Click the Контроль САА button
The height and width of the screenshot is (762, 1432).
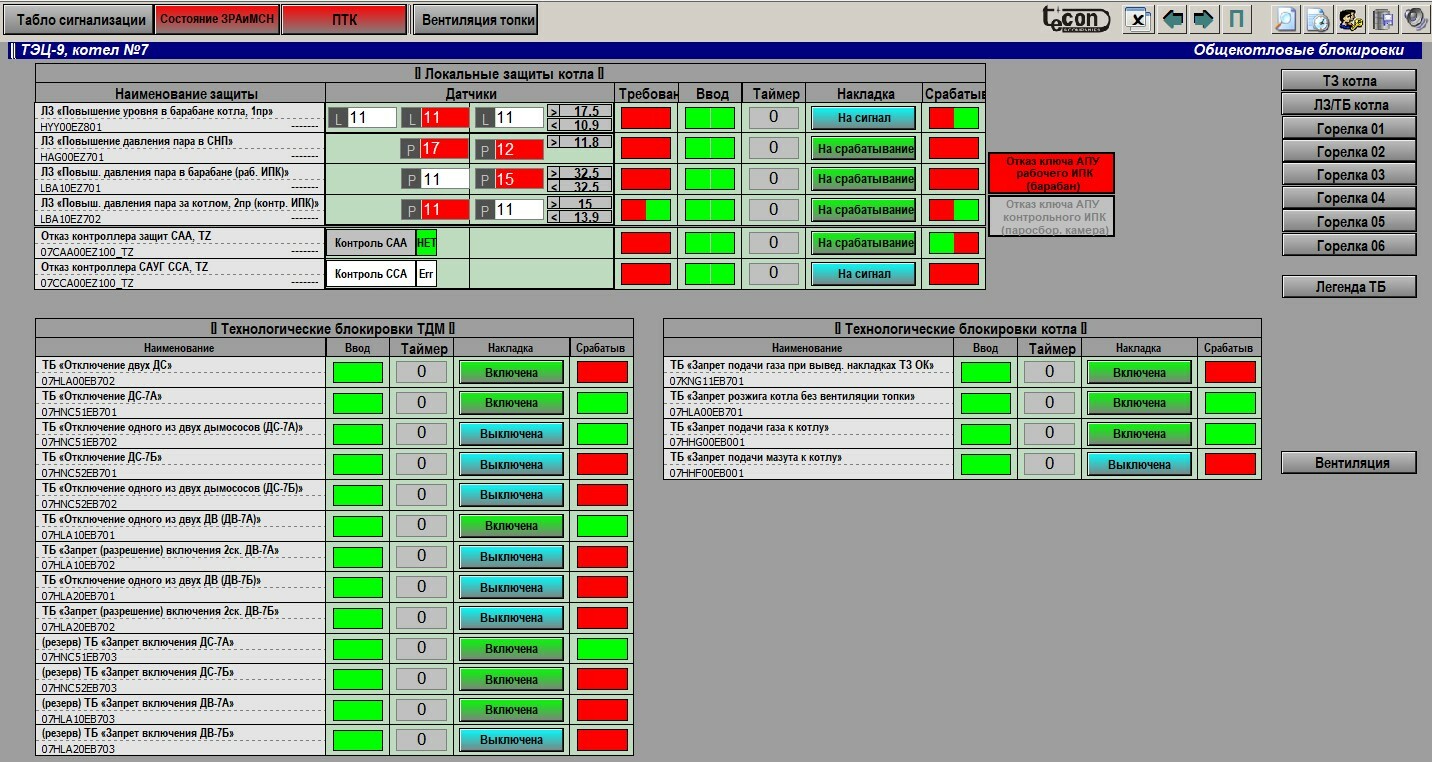(370, 243)
